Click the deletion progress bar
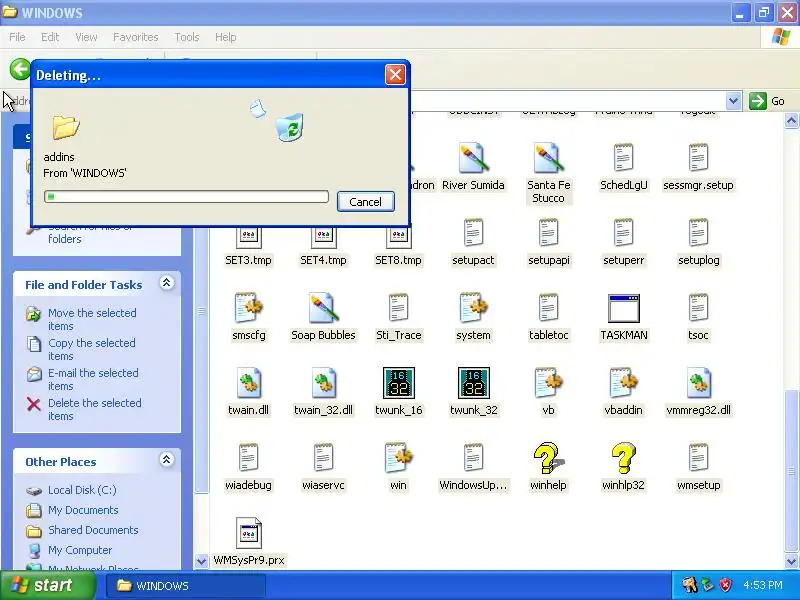This screenshot has height=600, width=800. pos(186,196)
